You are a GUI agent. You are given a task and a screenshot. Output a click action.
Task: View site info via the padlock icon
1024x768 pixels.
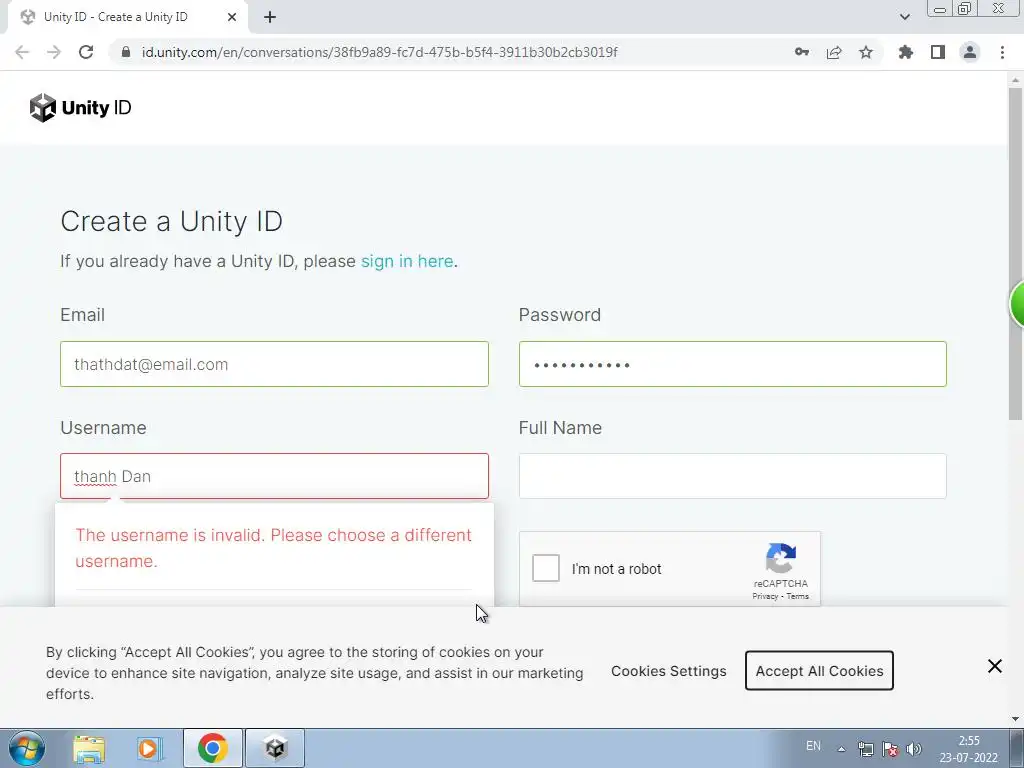pyautogui.click(x=126, y=52)
